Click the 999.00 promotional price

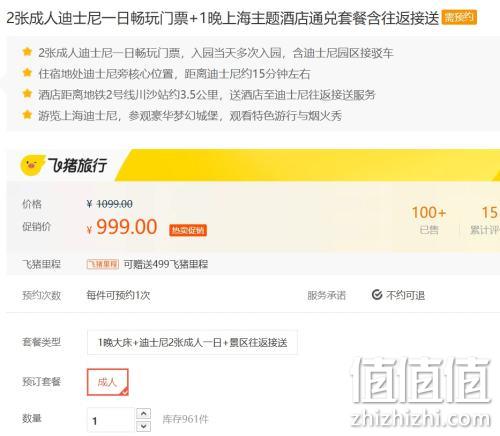(127, 227)
